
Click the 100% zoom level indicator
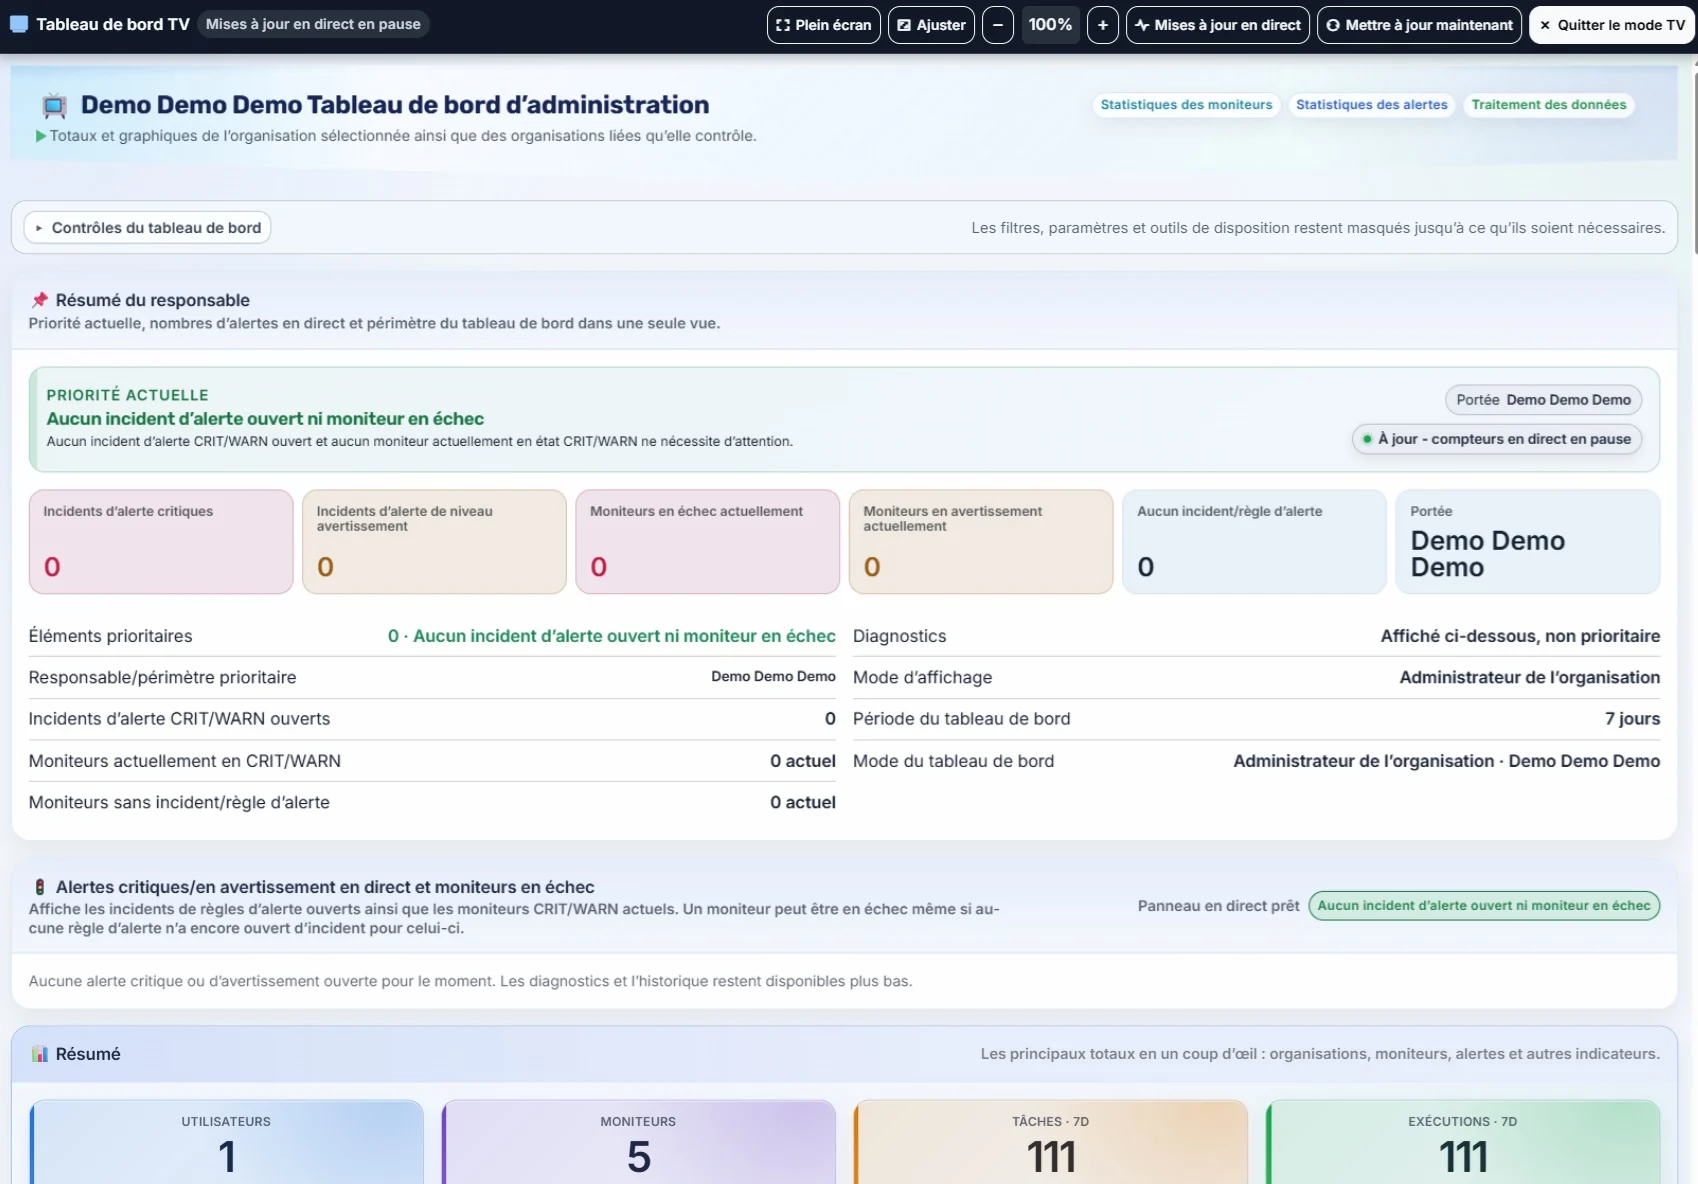[1050, 25]
